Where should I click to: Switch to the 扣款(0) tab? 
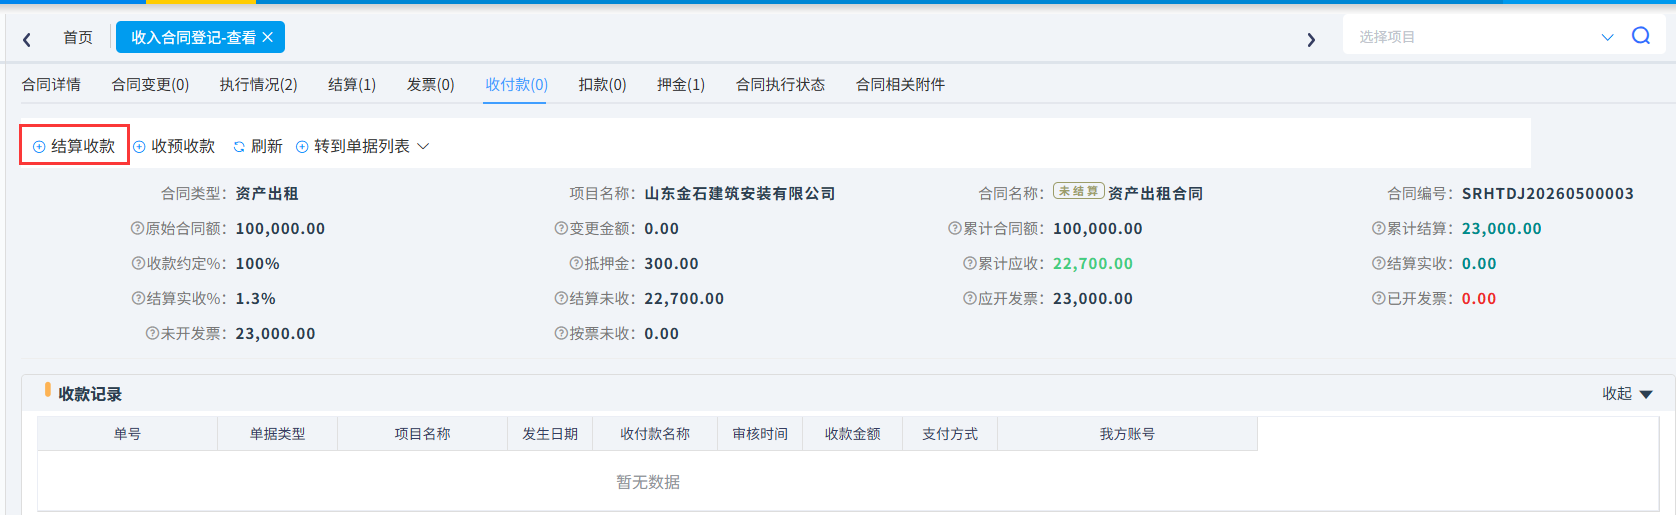pyautogui.click(x=602, y=85)
